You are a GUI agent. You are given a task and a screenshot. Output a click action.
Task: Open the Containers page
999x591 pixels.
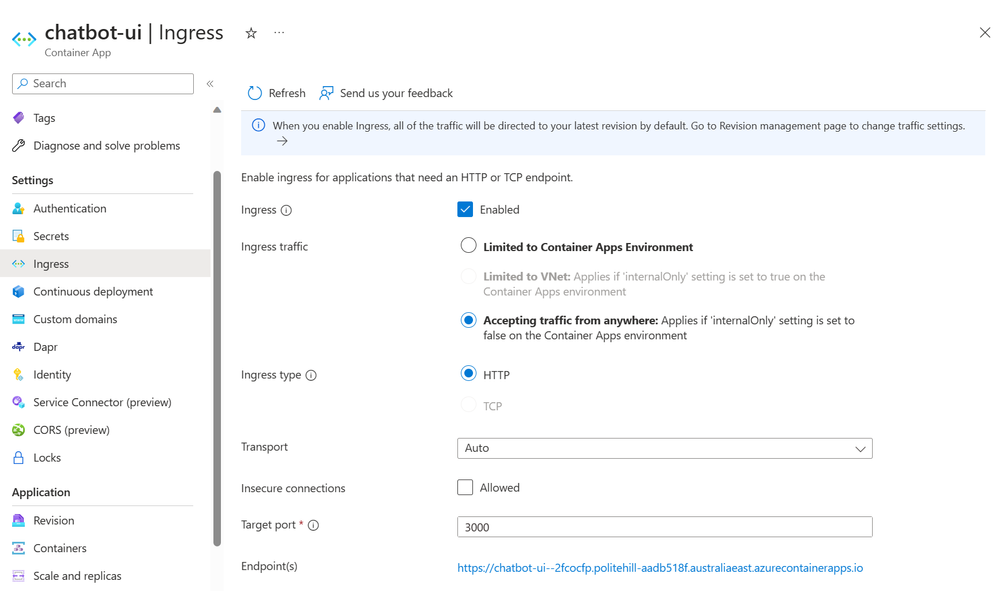pyautogui.click(x=60, y=548)
